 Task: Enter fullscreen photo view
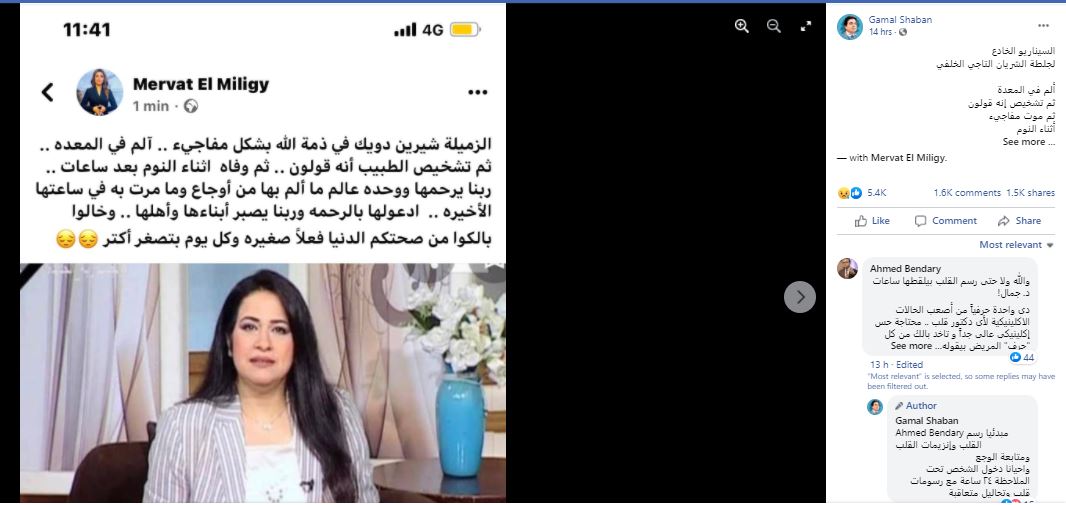[806, 26]
